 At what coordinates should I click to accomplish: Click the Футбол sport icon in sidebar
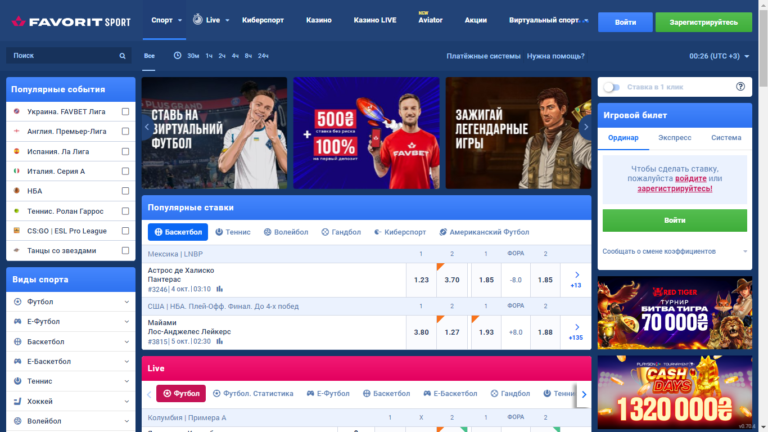[x=18, y=302]
